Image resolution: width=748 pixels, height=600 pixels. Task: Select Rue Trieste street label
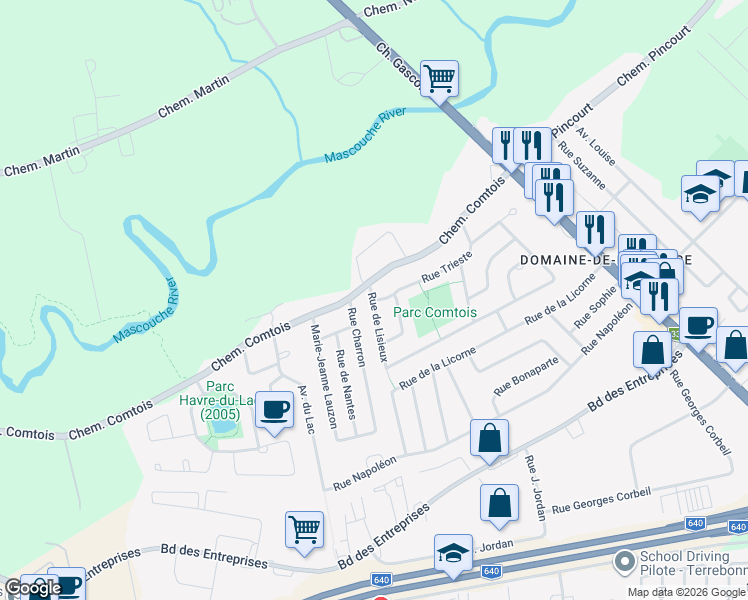(447, 267)
